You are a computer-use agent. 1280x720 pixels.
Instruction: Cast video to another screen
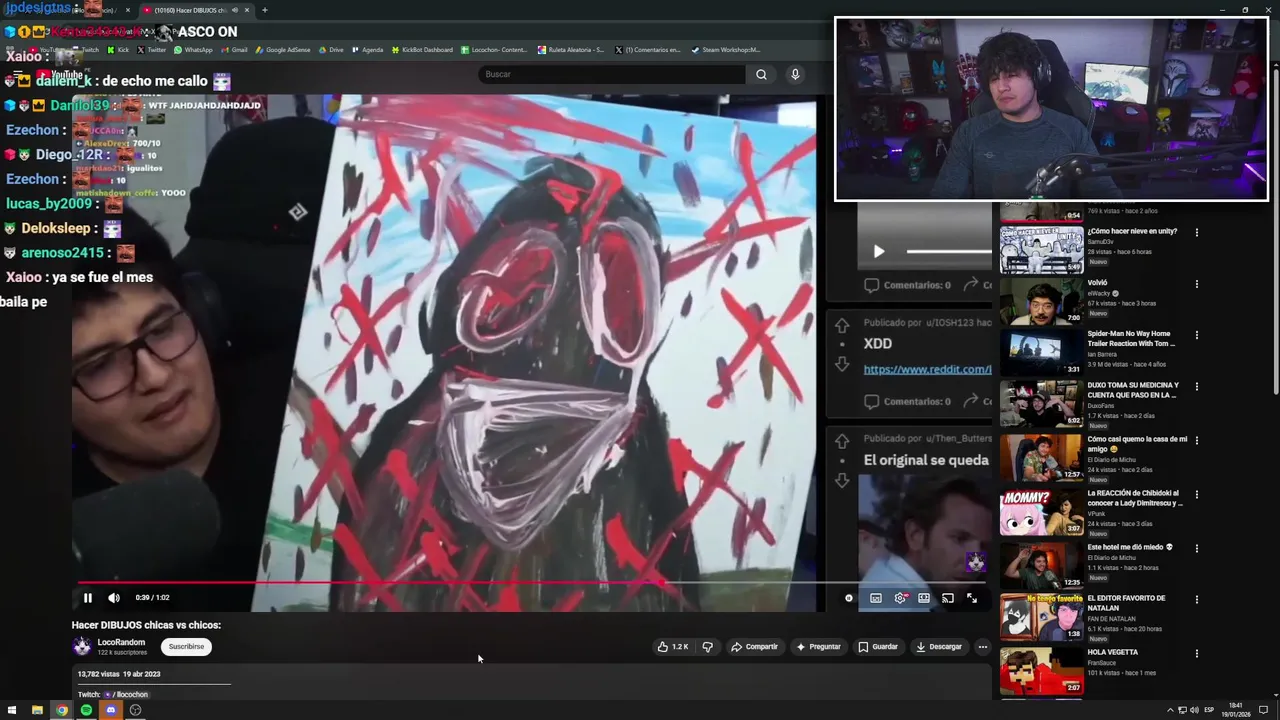click(948, 598)
